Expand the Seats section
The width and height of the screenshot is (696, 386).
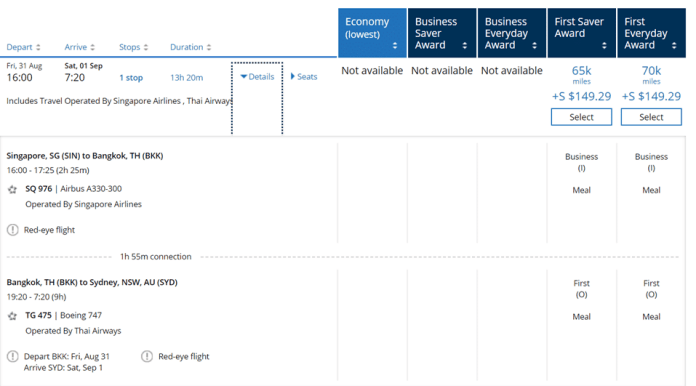(x=304, y=77)
